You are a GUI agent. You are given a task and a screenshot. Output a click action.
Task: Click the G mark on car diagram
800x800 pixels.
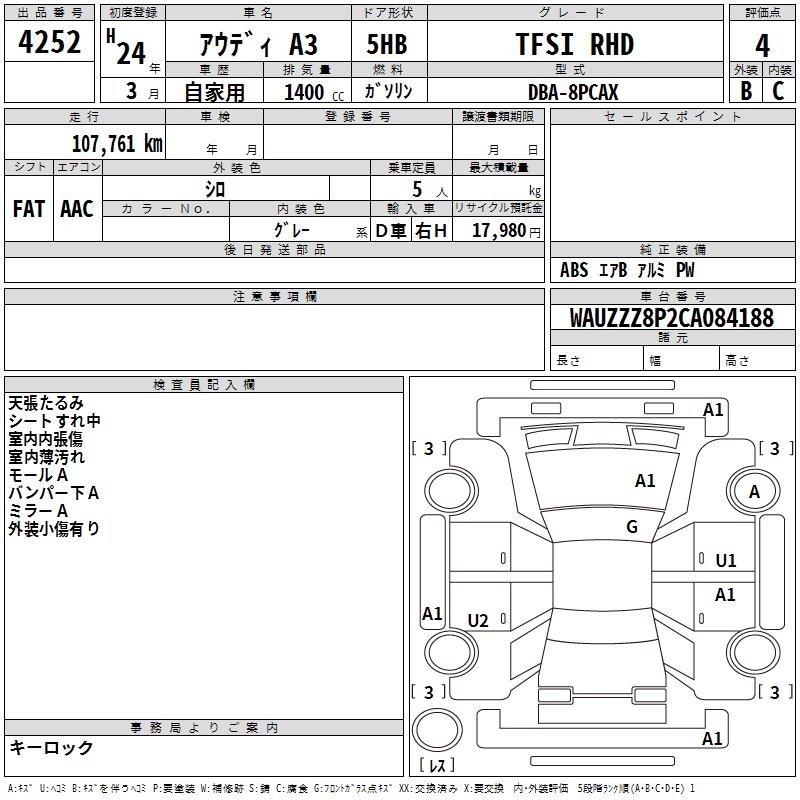(632, 527)
